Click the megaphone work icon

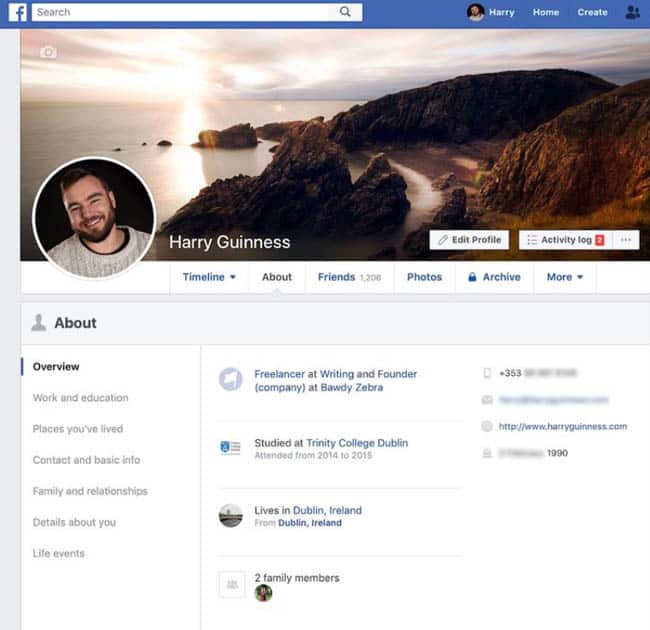[x=230, y=380]
